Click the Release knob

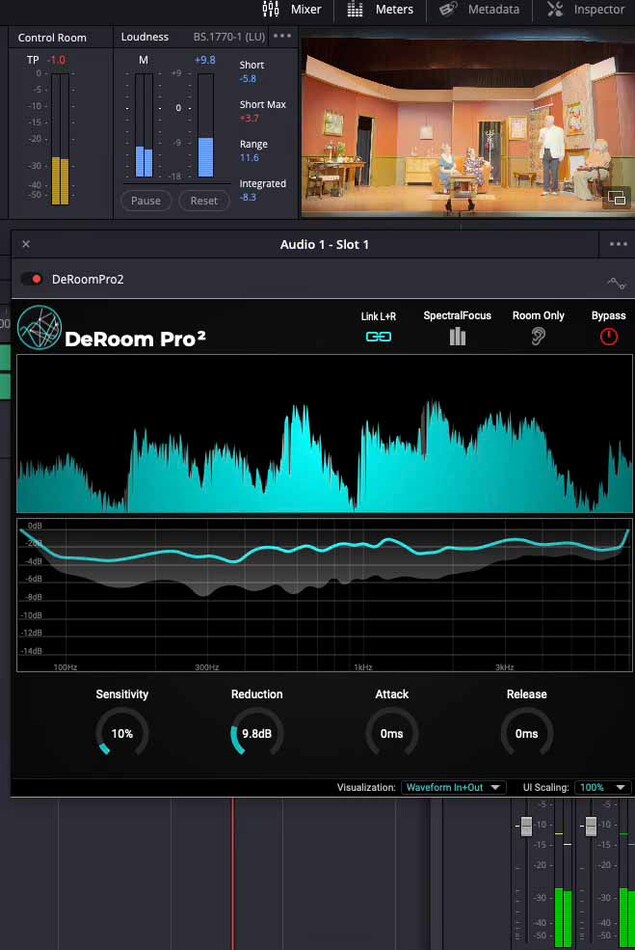pos(527,733)
